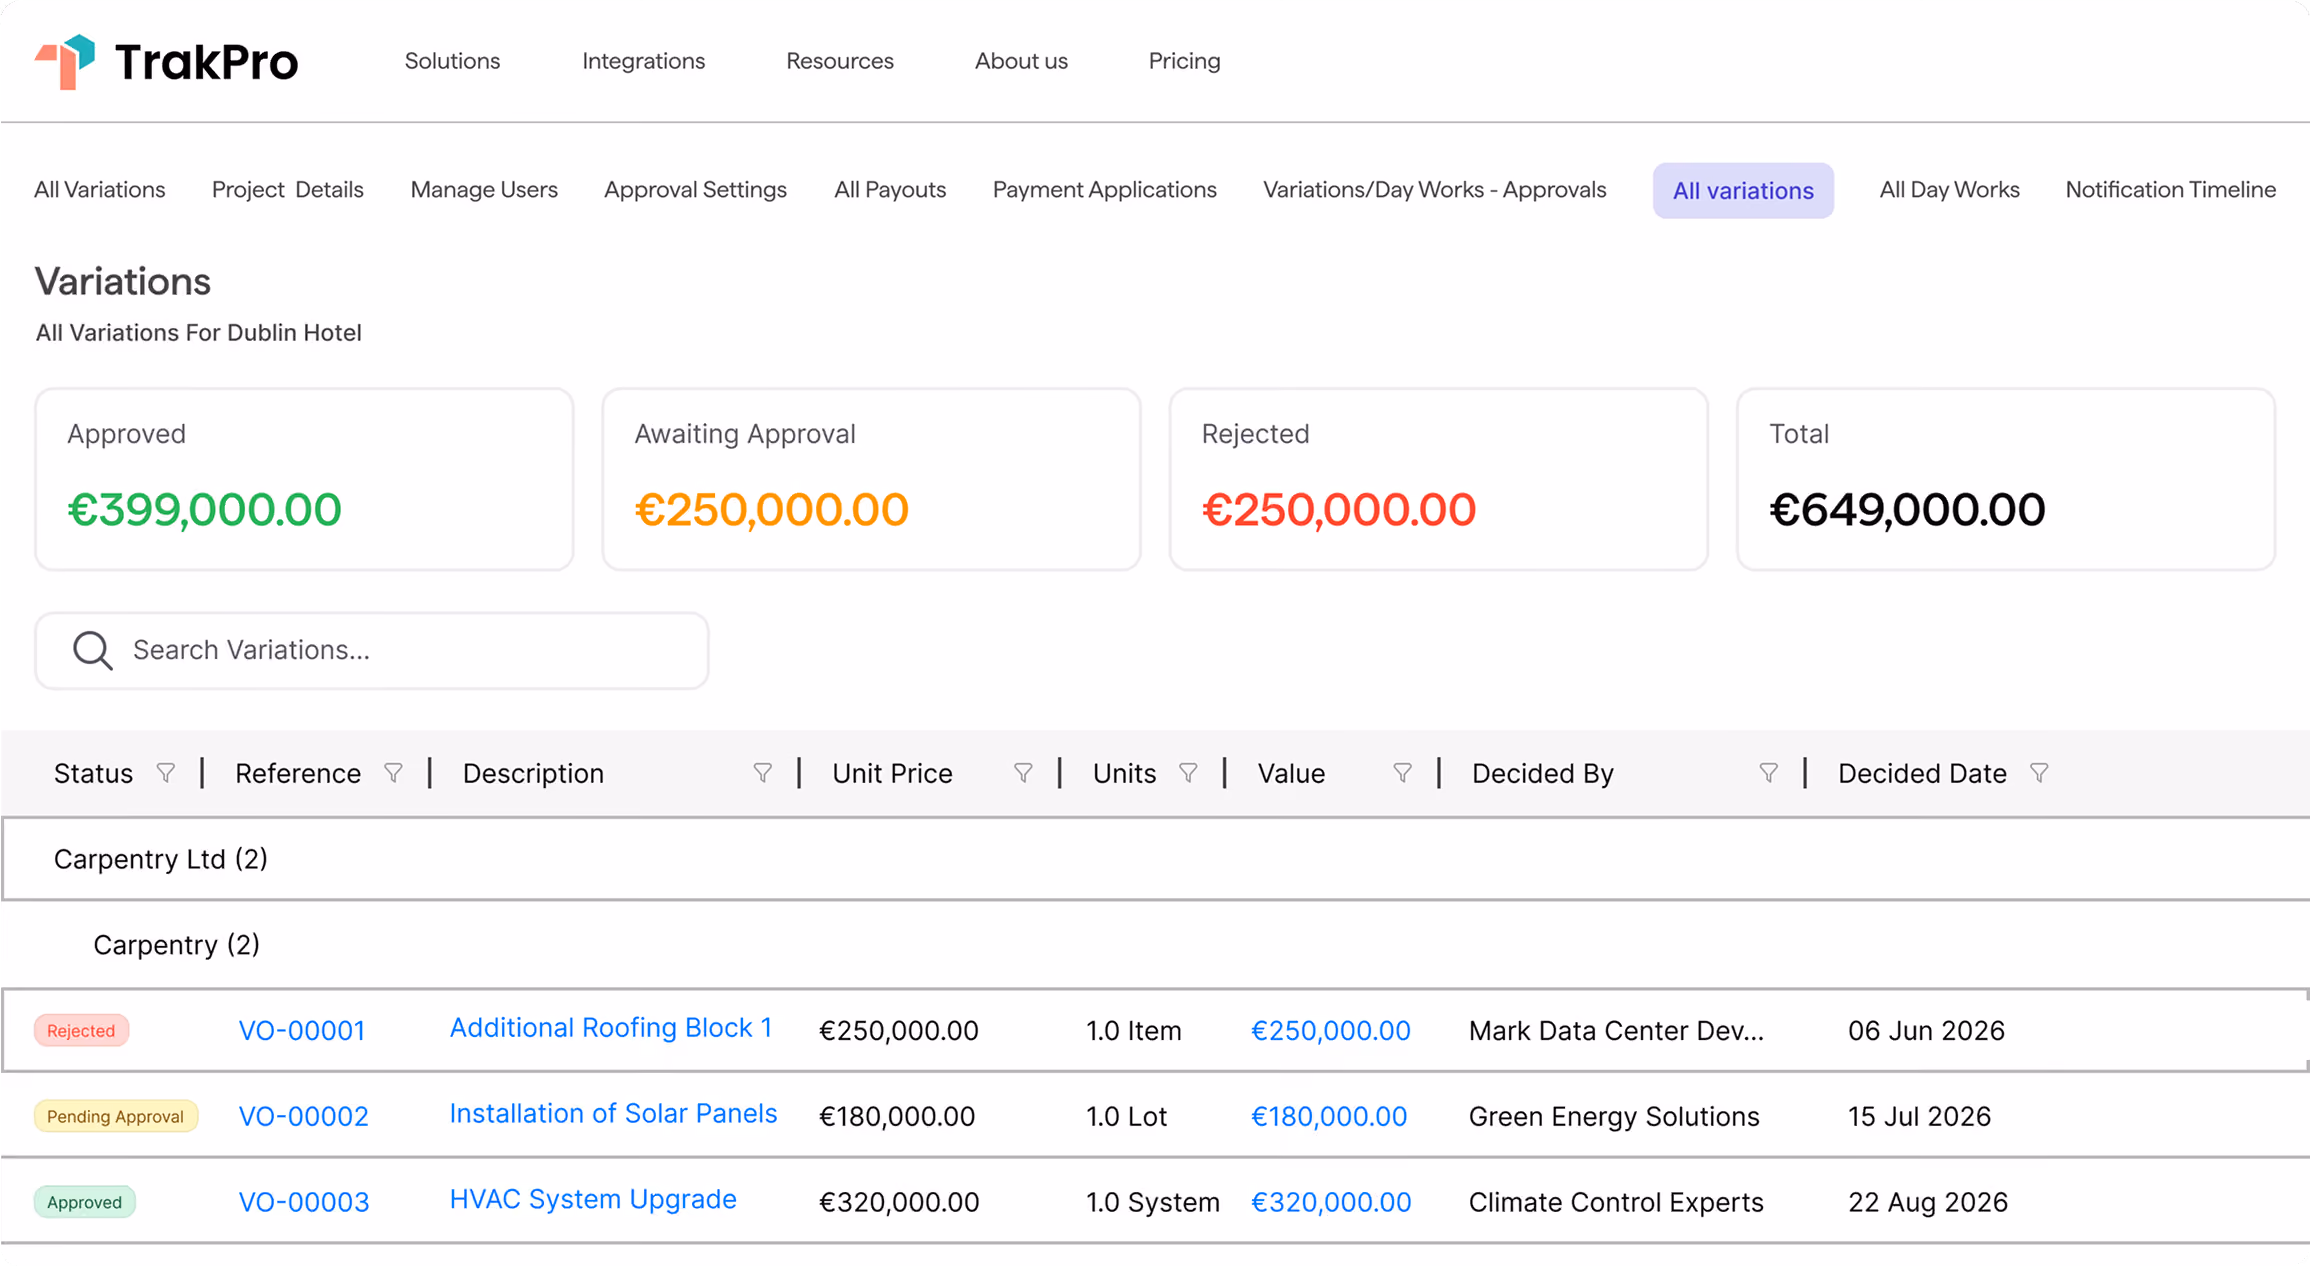Click the search magnifier icon

92,650
